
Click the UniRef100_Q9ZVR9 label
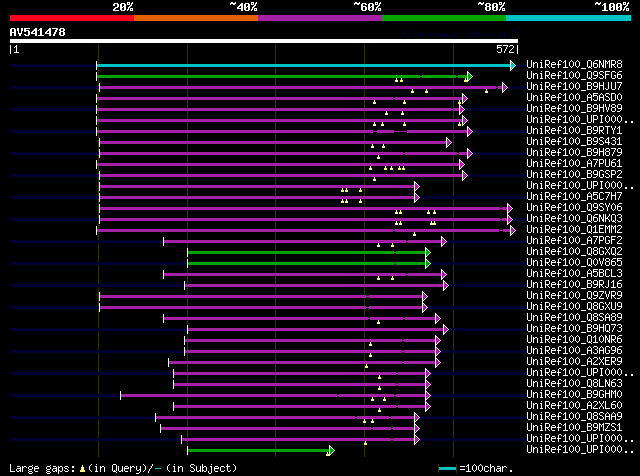point(574,296)
